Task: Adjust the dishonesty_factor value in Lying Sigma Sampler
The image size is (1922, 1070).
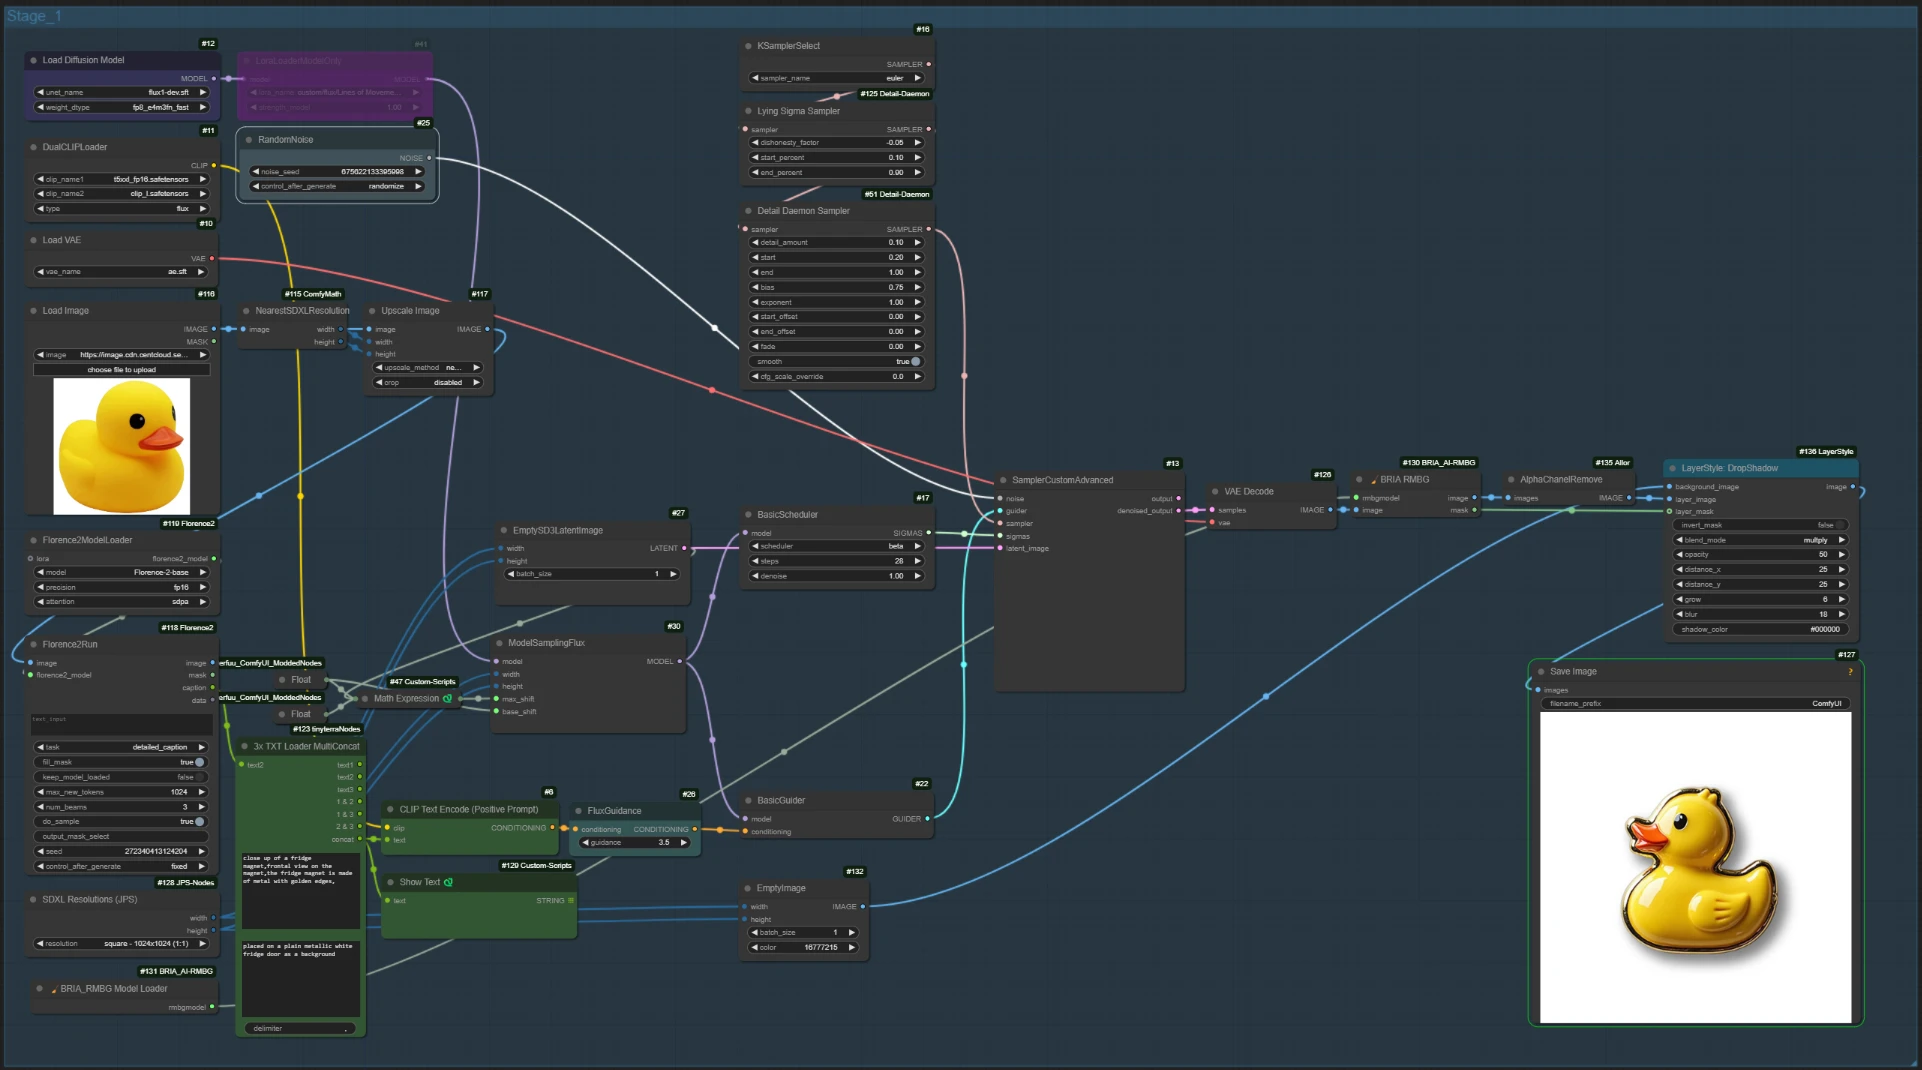Action: pos(835,143)
